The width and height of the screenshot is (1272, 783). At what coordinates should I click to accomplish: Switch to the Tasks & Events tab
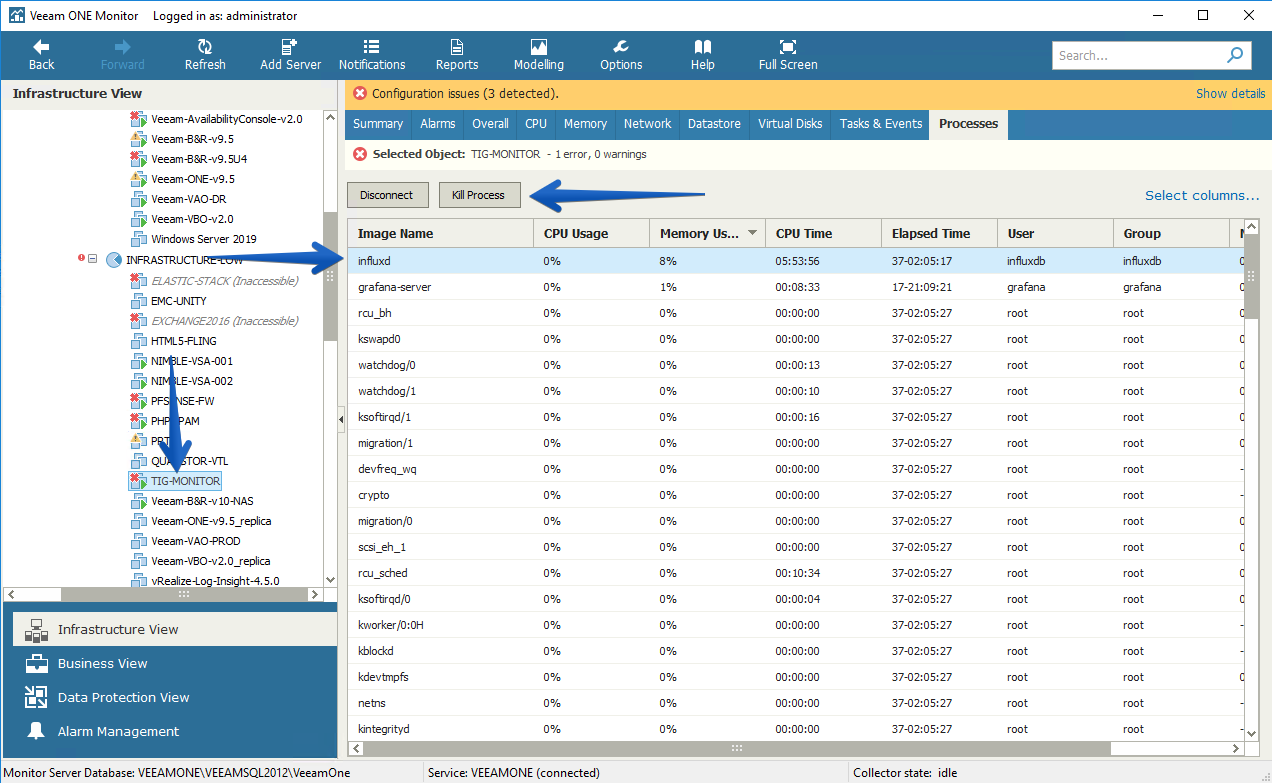[881, 124]
